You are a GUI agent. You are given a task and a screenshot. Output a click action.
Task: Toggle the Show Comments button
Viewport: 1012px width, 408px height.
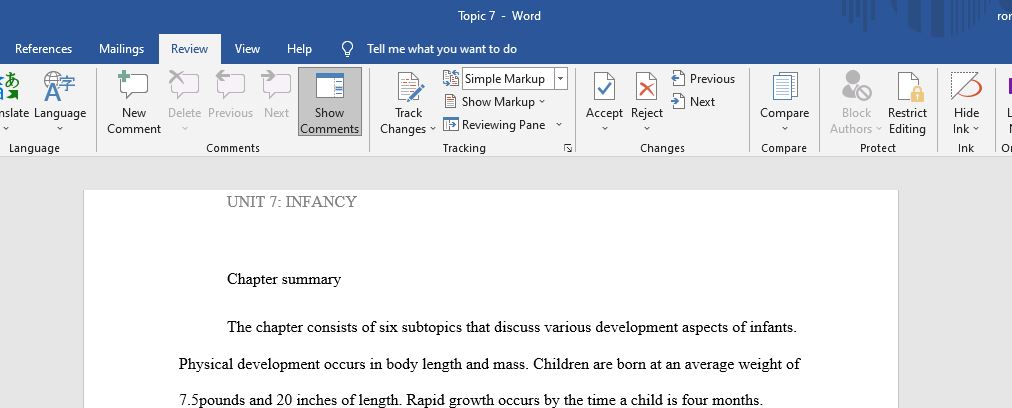tap(330, 102)
